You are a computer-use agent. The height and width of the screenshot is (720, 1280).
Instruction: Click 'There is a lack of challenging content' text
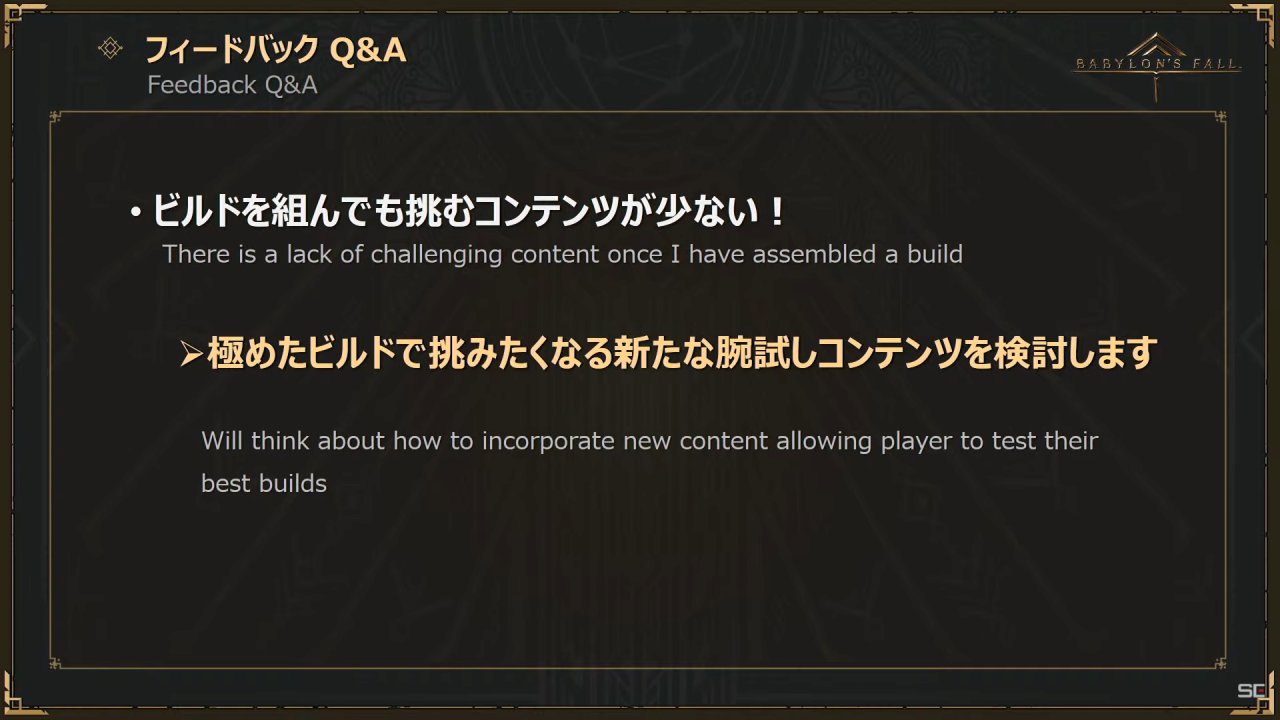click(562, 254)
